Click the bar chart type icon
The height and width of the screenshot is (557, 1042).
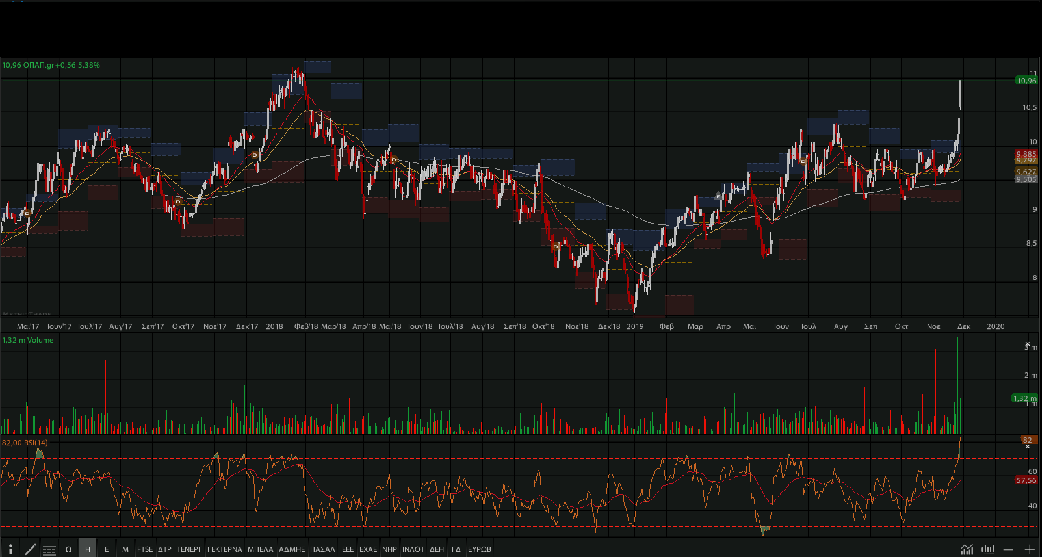pyautogui.click(x=988, y=549)
